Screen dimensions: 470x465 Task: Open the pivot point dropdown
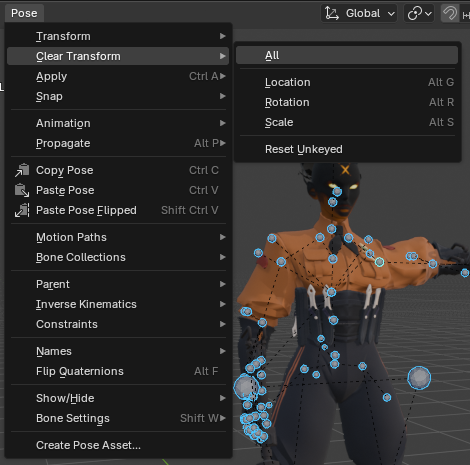point(419,13)
